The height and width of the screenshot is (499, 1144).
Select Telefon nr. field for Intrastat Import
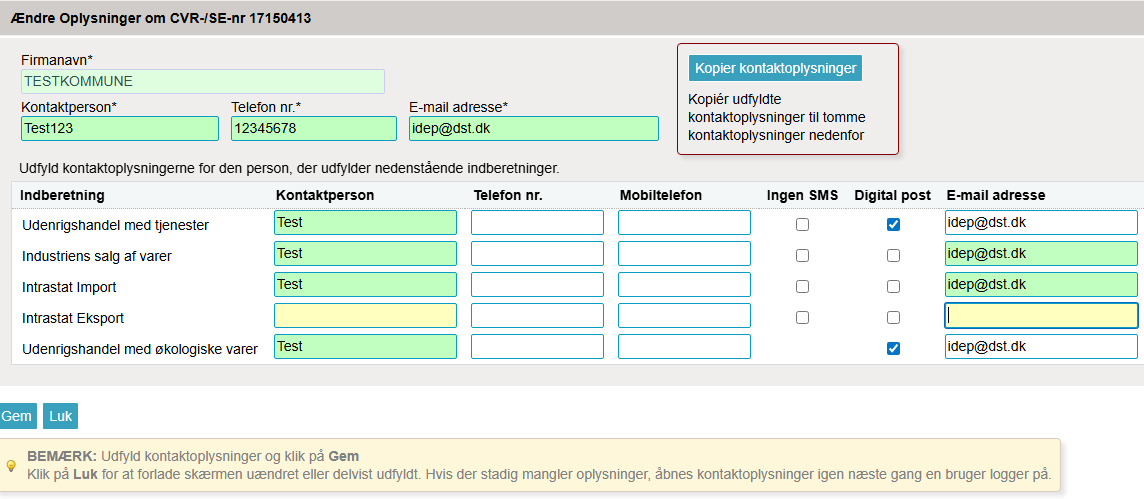(537, 285)
